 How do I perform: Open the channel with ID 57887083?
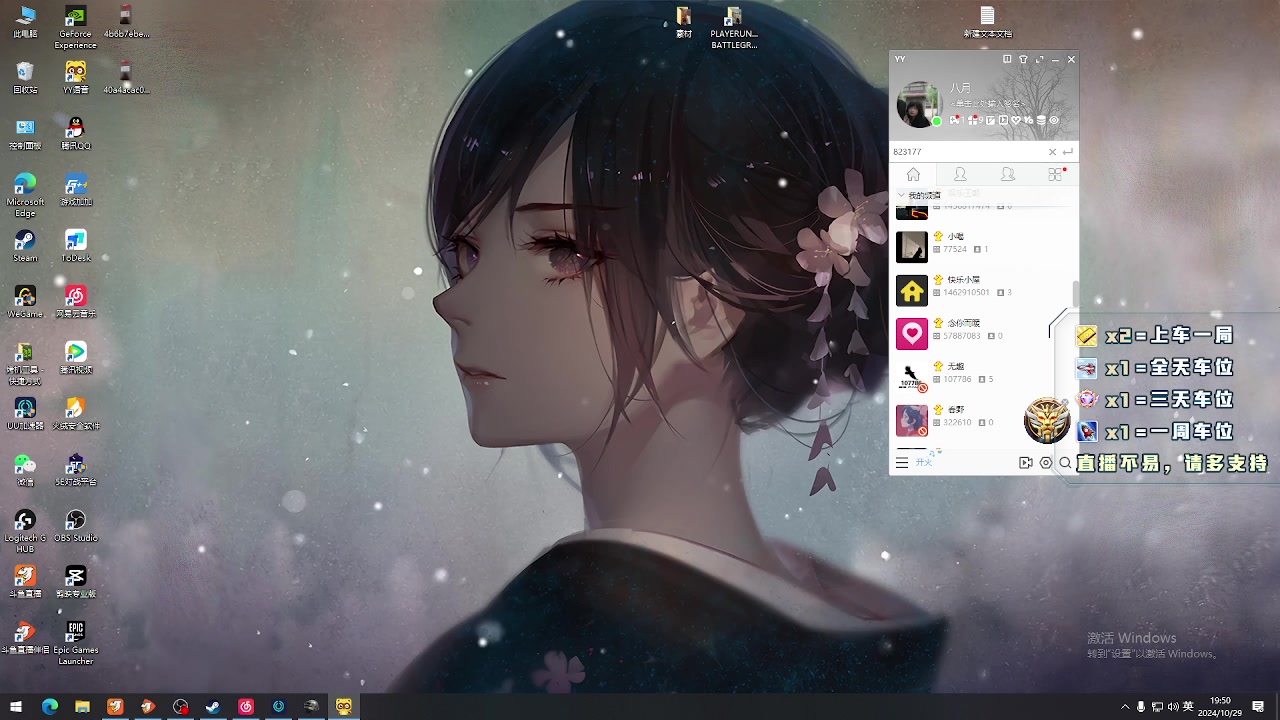point(984,333)
